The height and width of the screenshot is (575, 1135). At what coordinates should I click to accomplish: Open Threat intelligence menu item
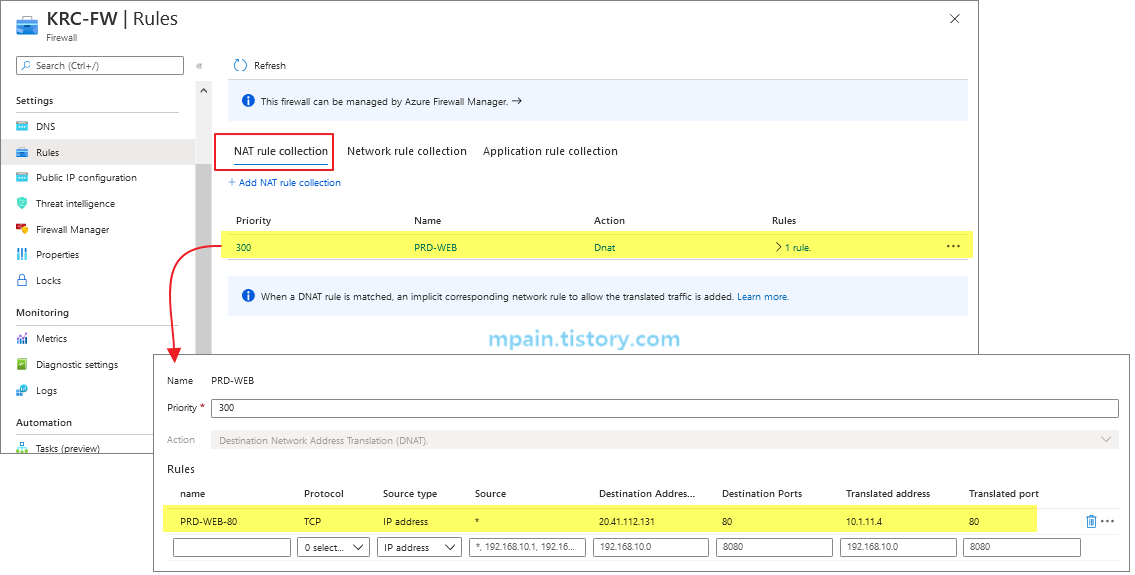tap(75, 204)
